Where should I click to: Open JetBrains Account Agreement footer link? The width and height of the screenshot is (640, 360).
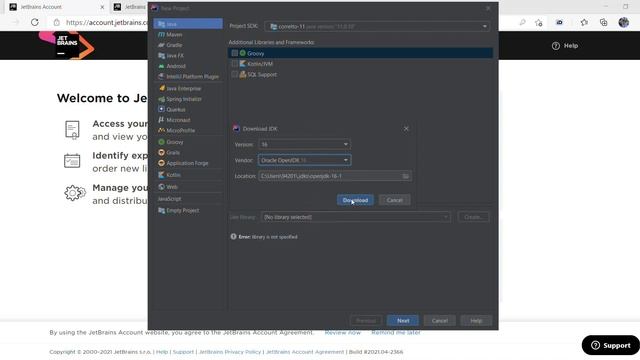pyautogui.click(x=305, y=352)
